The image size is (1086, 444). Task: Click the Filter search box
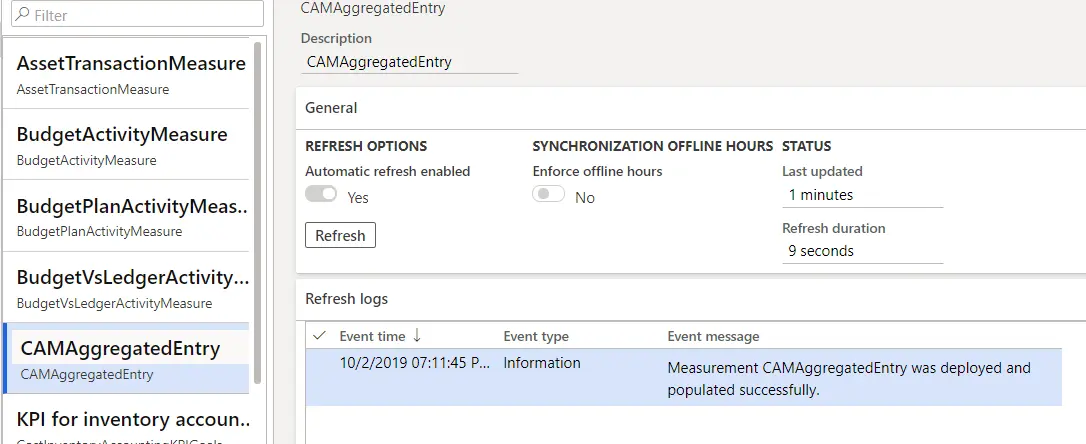coord(137,14)
